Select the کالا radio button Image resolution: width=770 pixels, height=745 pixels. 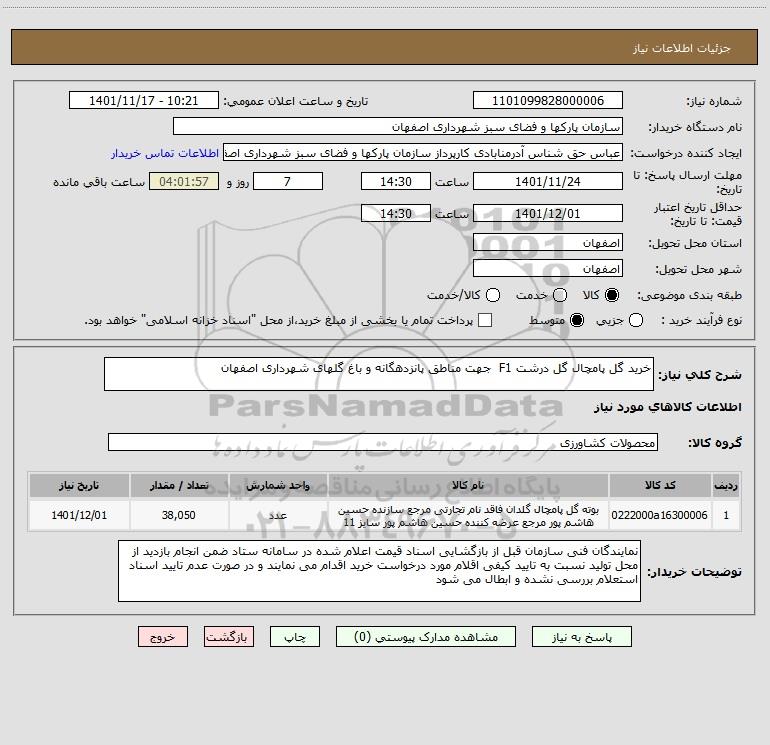click(x=612, y=295)
